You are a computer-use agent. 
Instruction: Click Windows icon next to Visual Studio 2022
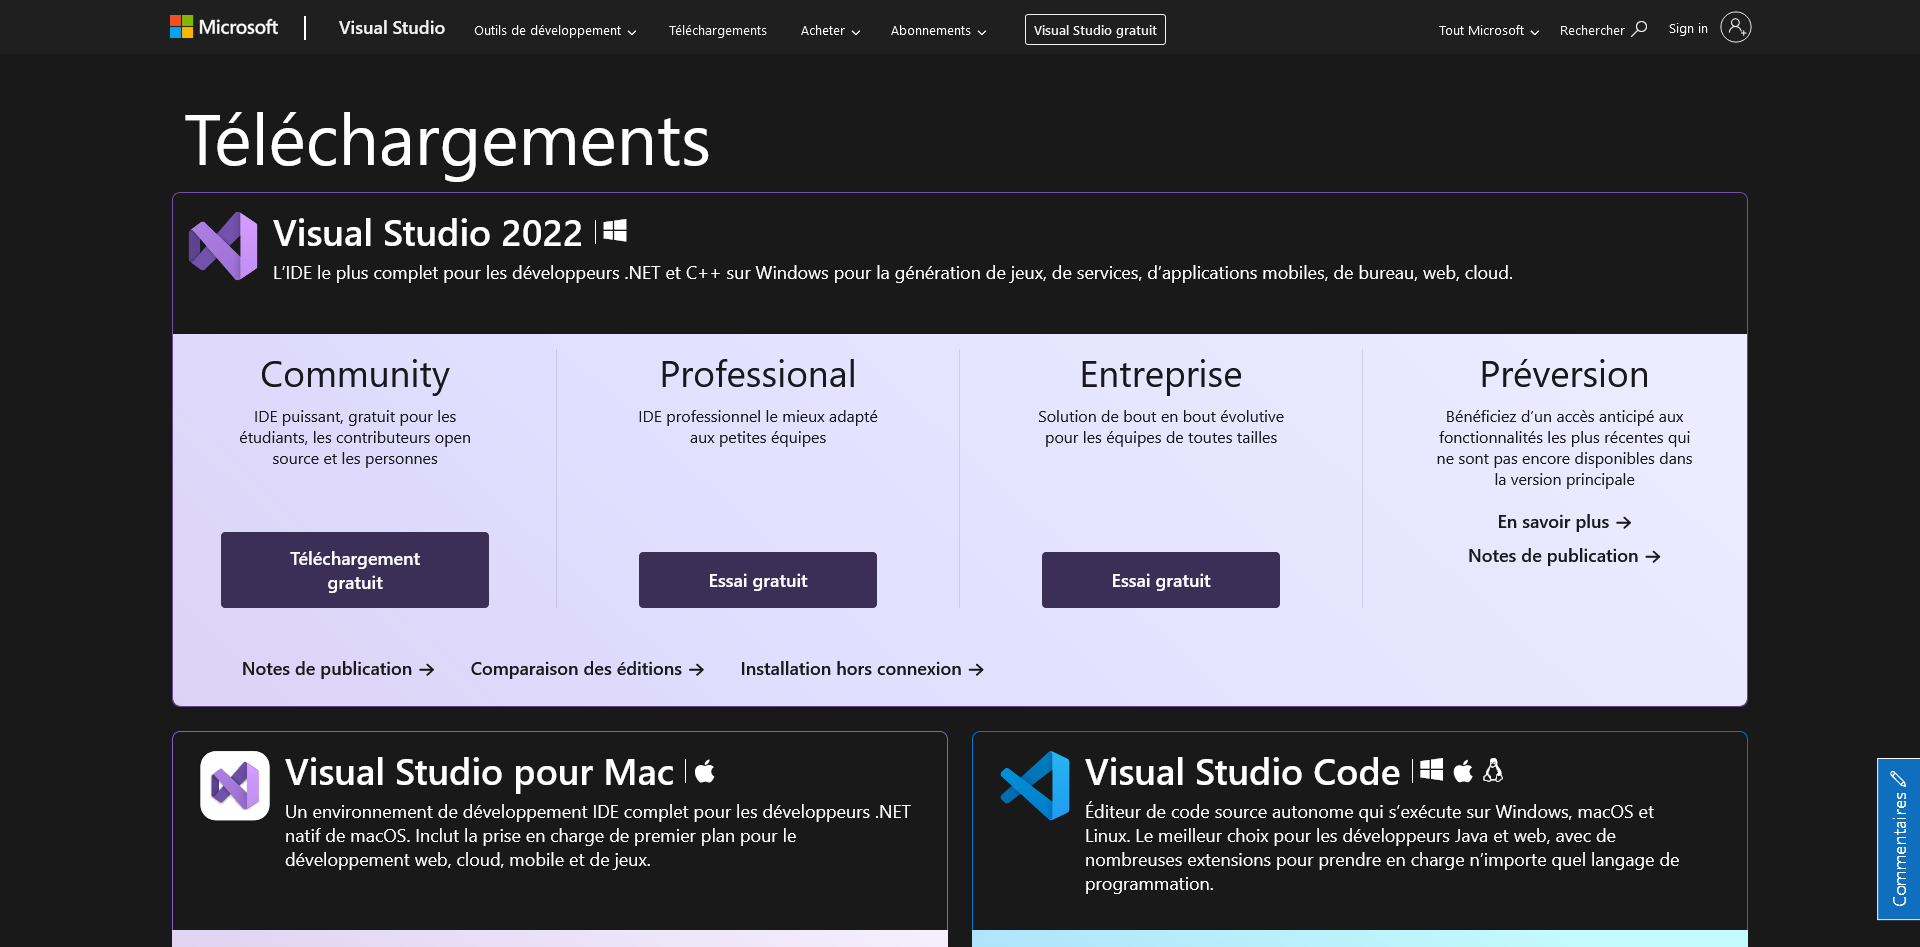tap(615, 231)
